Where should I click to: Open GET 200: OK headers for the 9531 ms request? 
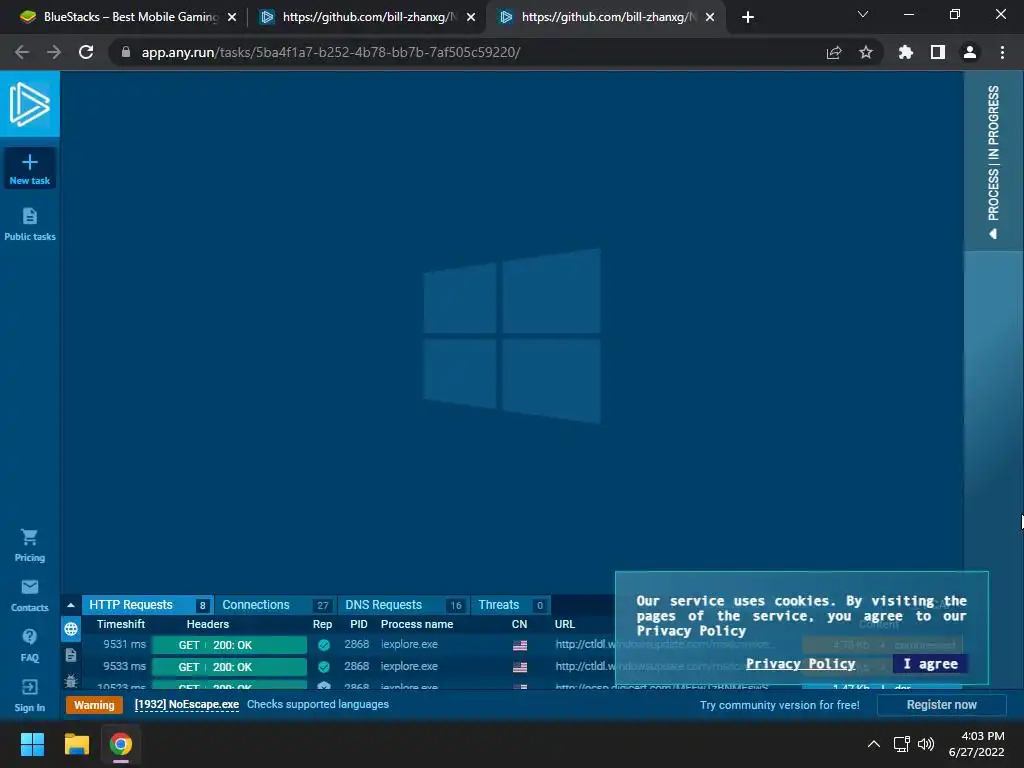tap(229, 645)
